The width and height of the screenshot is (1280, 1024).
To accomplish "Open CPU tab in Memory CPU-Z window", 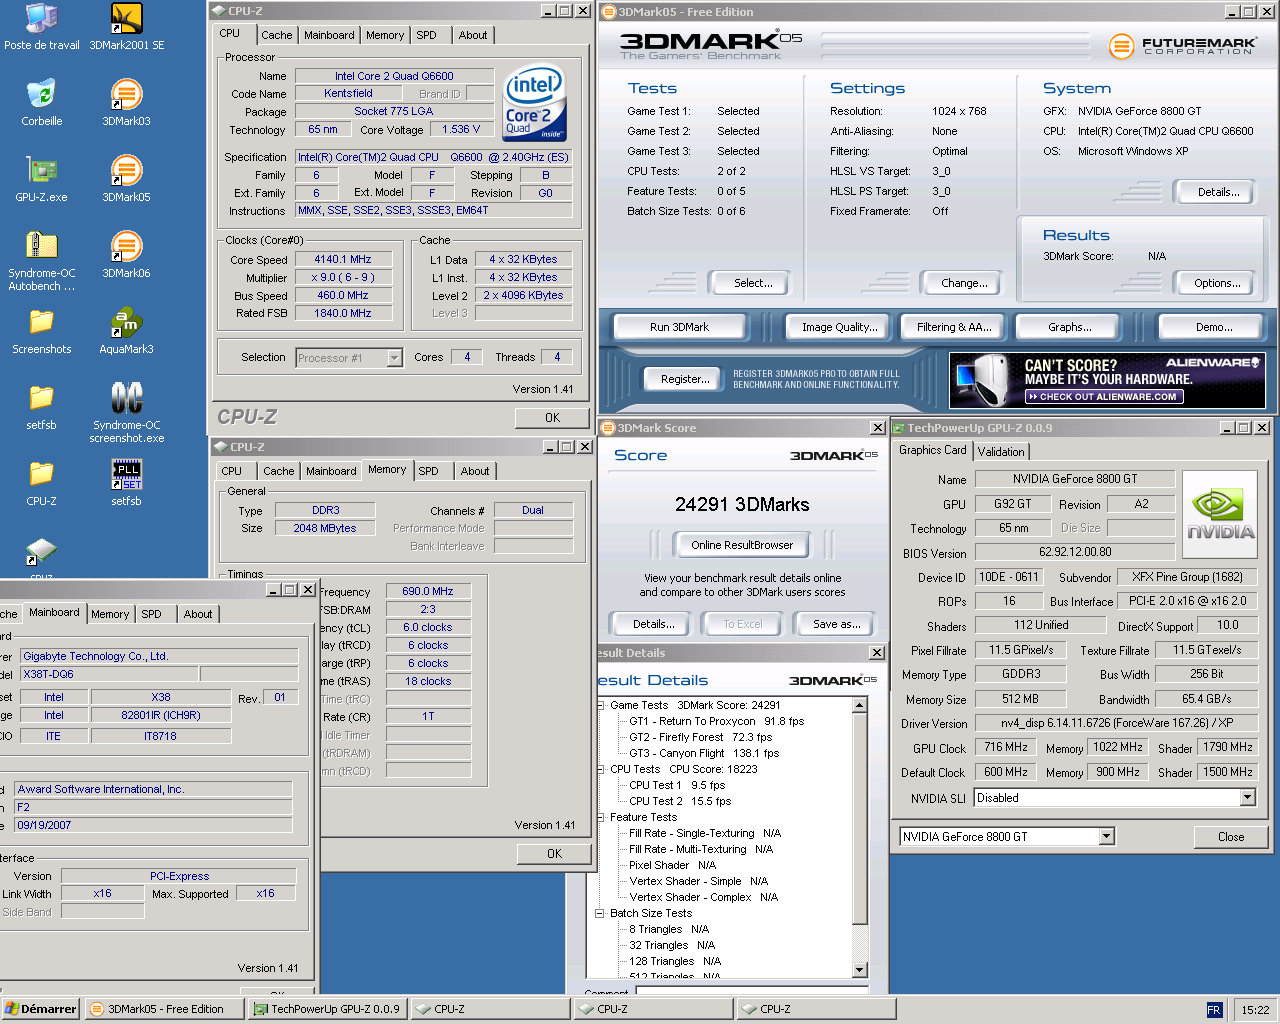I will coord(232,471).
